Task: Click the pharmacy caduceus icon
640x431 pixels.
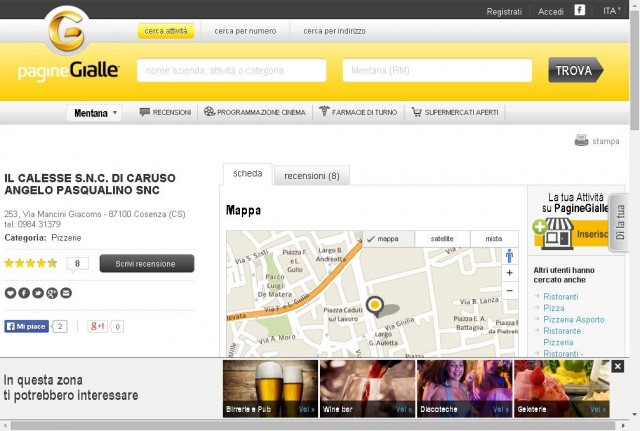Action: (324, 111)
